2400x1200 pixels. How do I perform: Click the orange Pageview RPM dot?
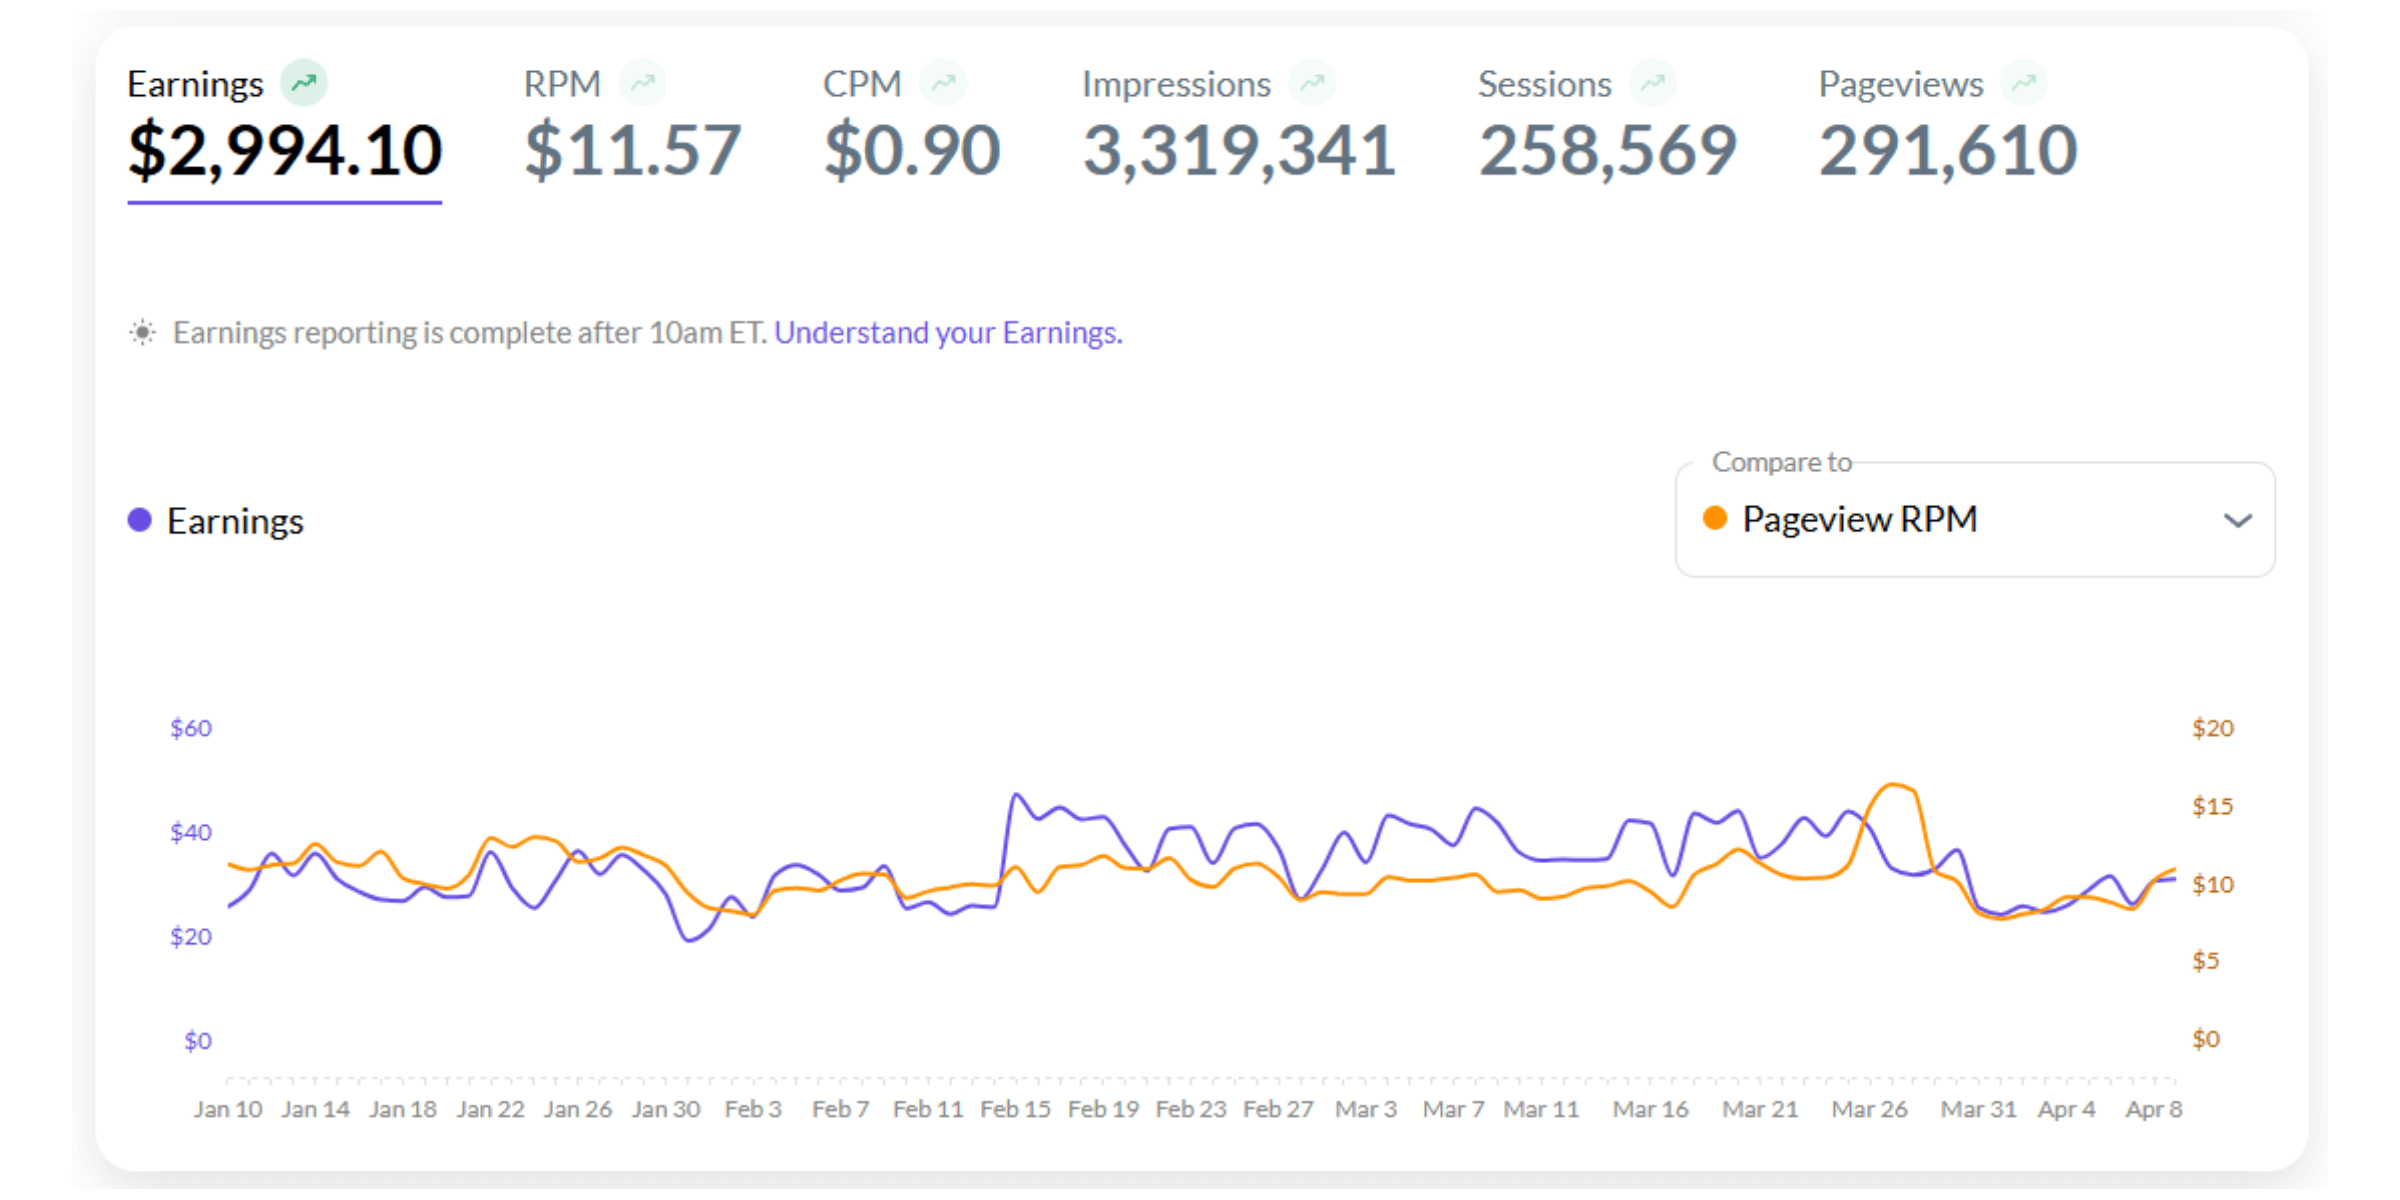1715,518
